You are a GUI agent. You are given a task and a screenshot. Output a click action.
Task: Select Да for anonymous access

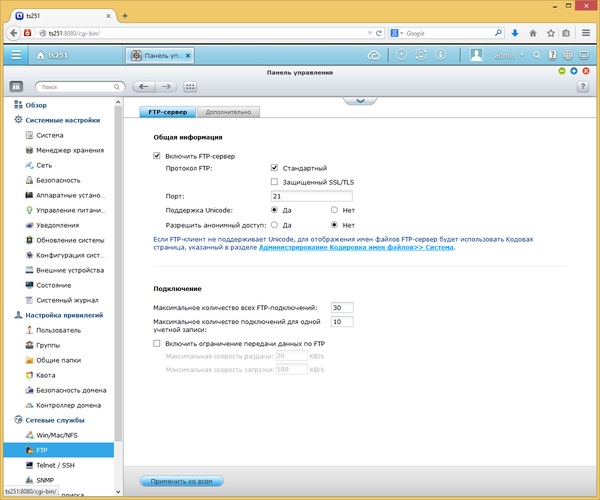point(274,225)
